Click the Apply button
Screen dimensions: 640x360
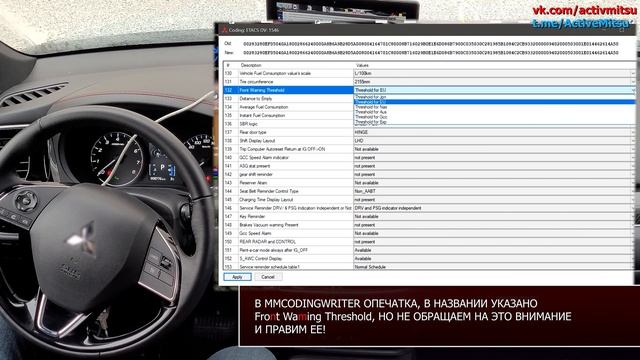tap(237, 277)
